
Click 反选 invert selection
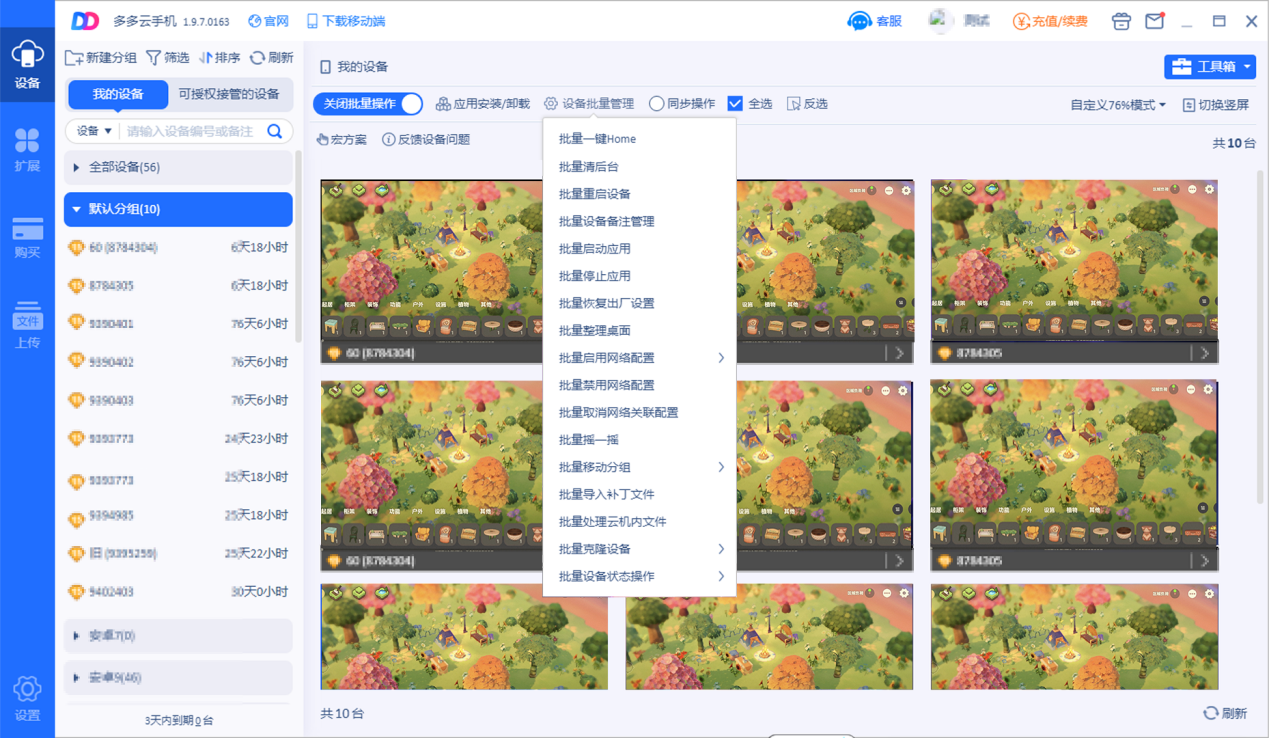coord(807,104)
